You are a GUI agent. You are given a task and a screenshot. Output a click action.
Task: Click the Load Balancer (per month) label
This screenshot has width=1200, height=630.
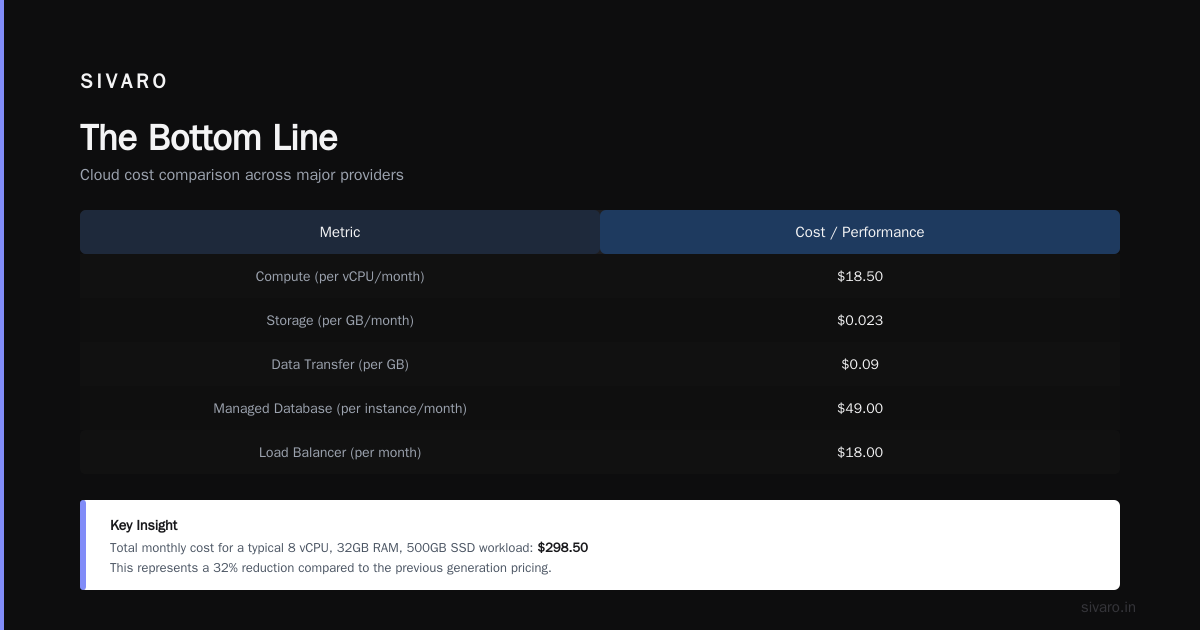340,452
